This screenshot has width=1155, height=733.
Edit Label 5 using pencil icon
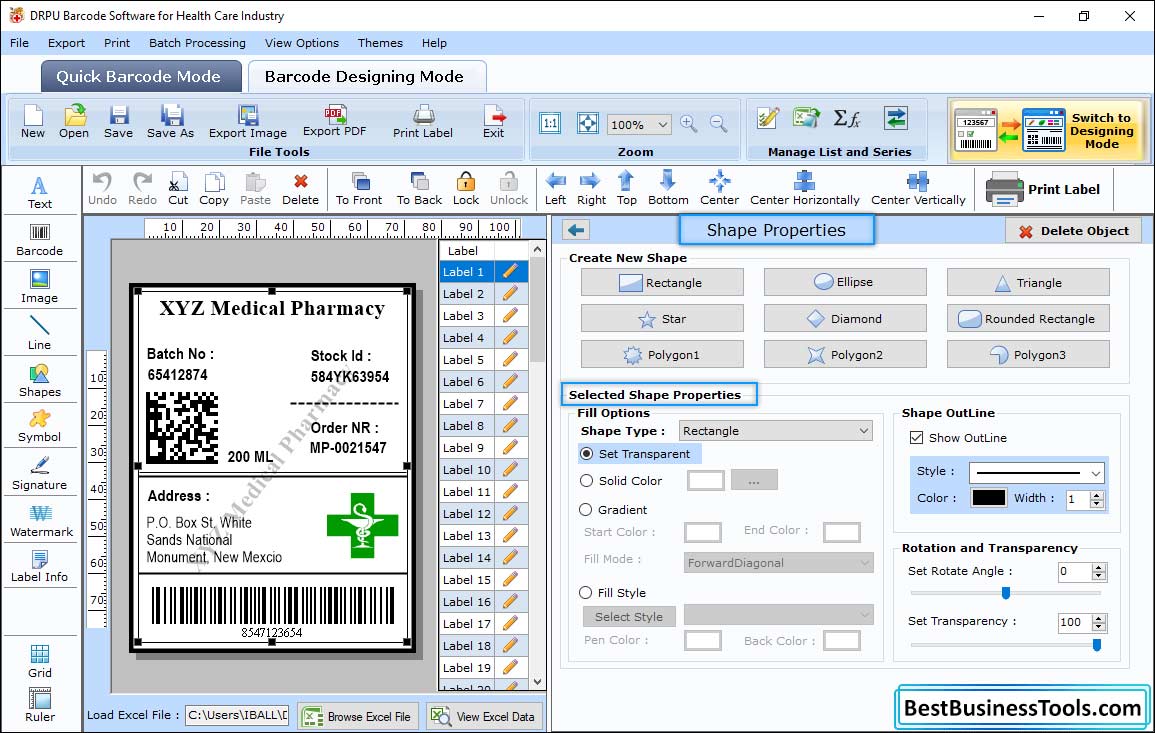(510, 360)
